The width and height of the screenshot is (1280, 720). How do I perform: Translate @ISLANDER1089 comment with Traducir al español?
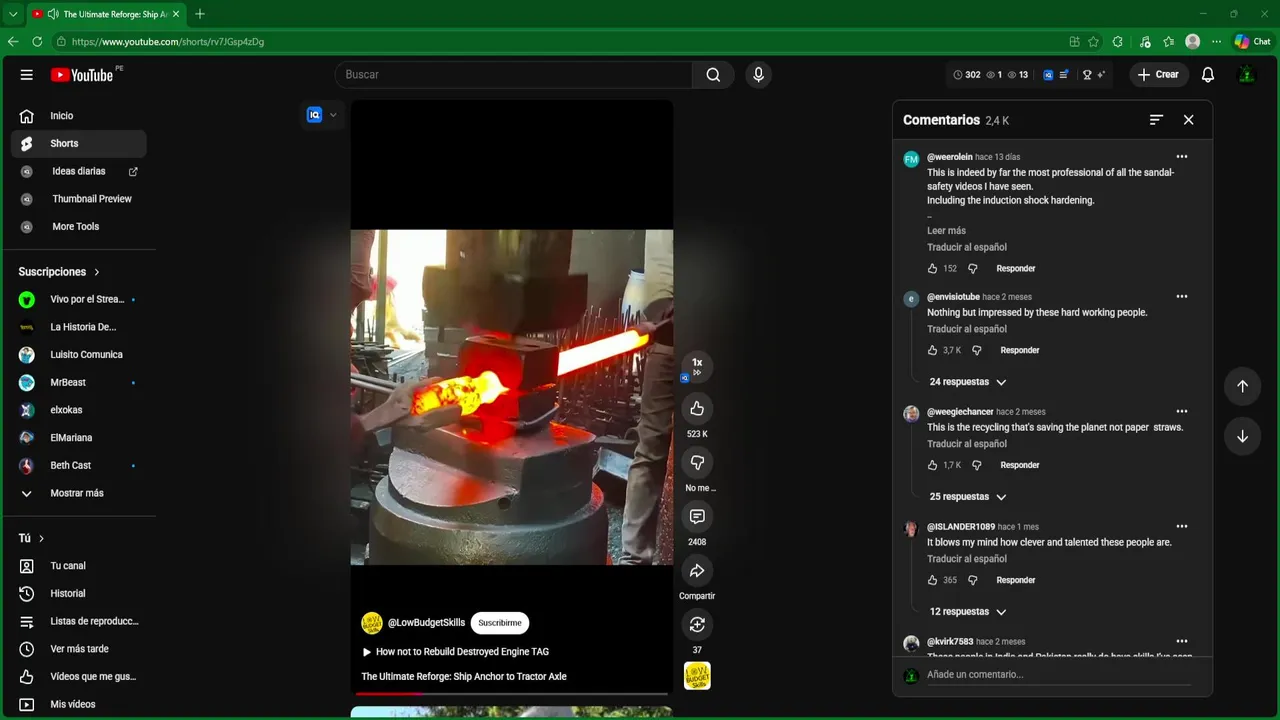967,559
